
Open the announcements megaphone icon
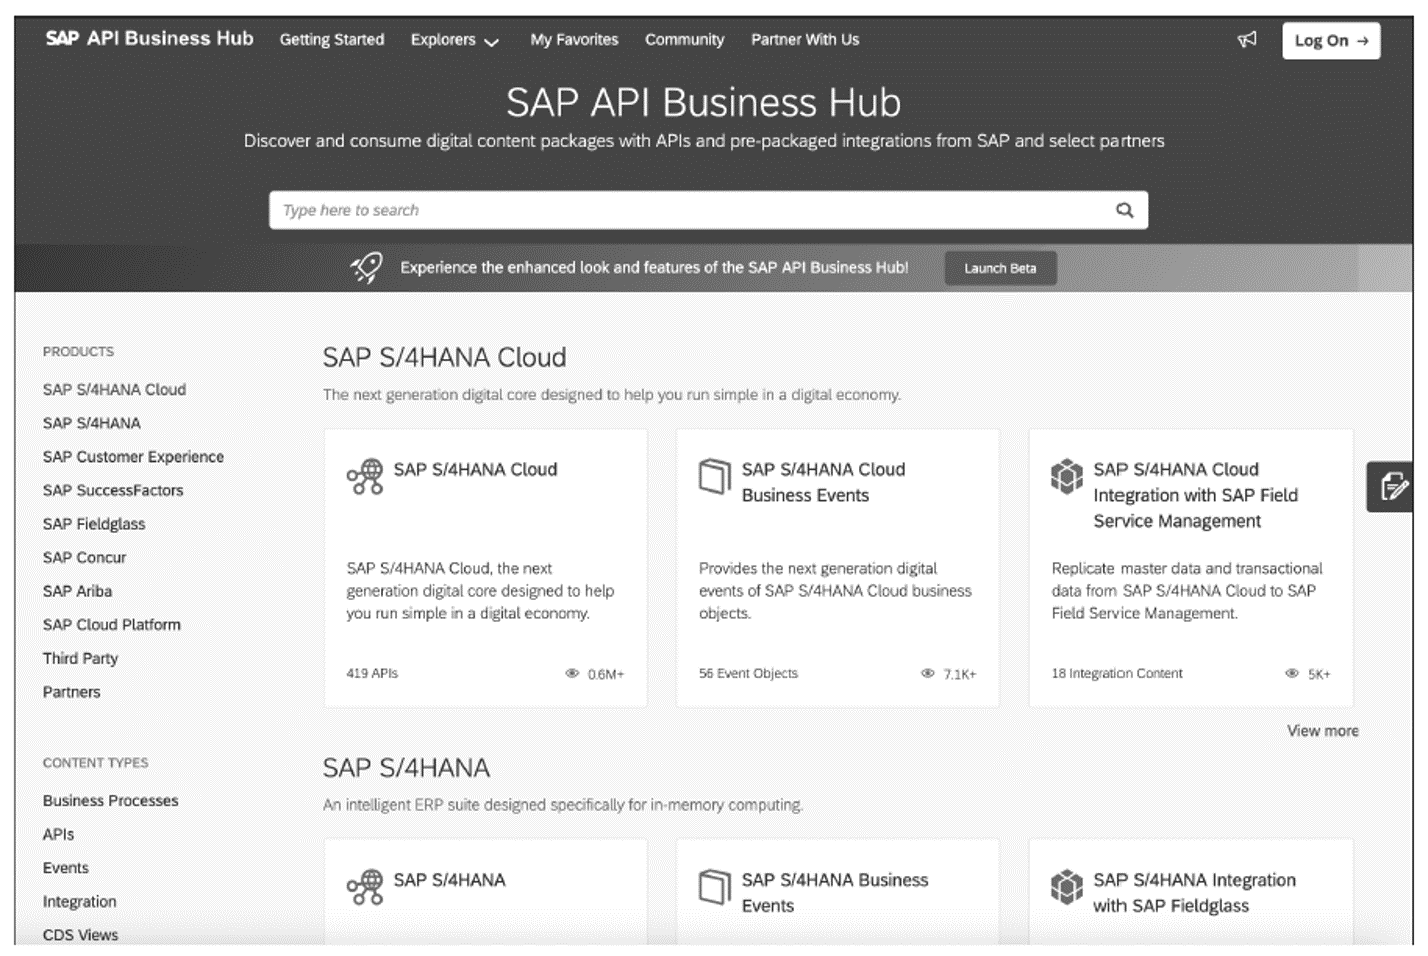1247,40
